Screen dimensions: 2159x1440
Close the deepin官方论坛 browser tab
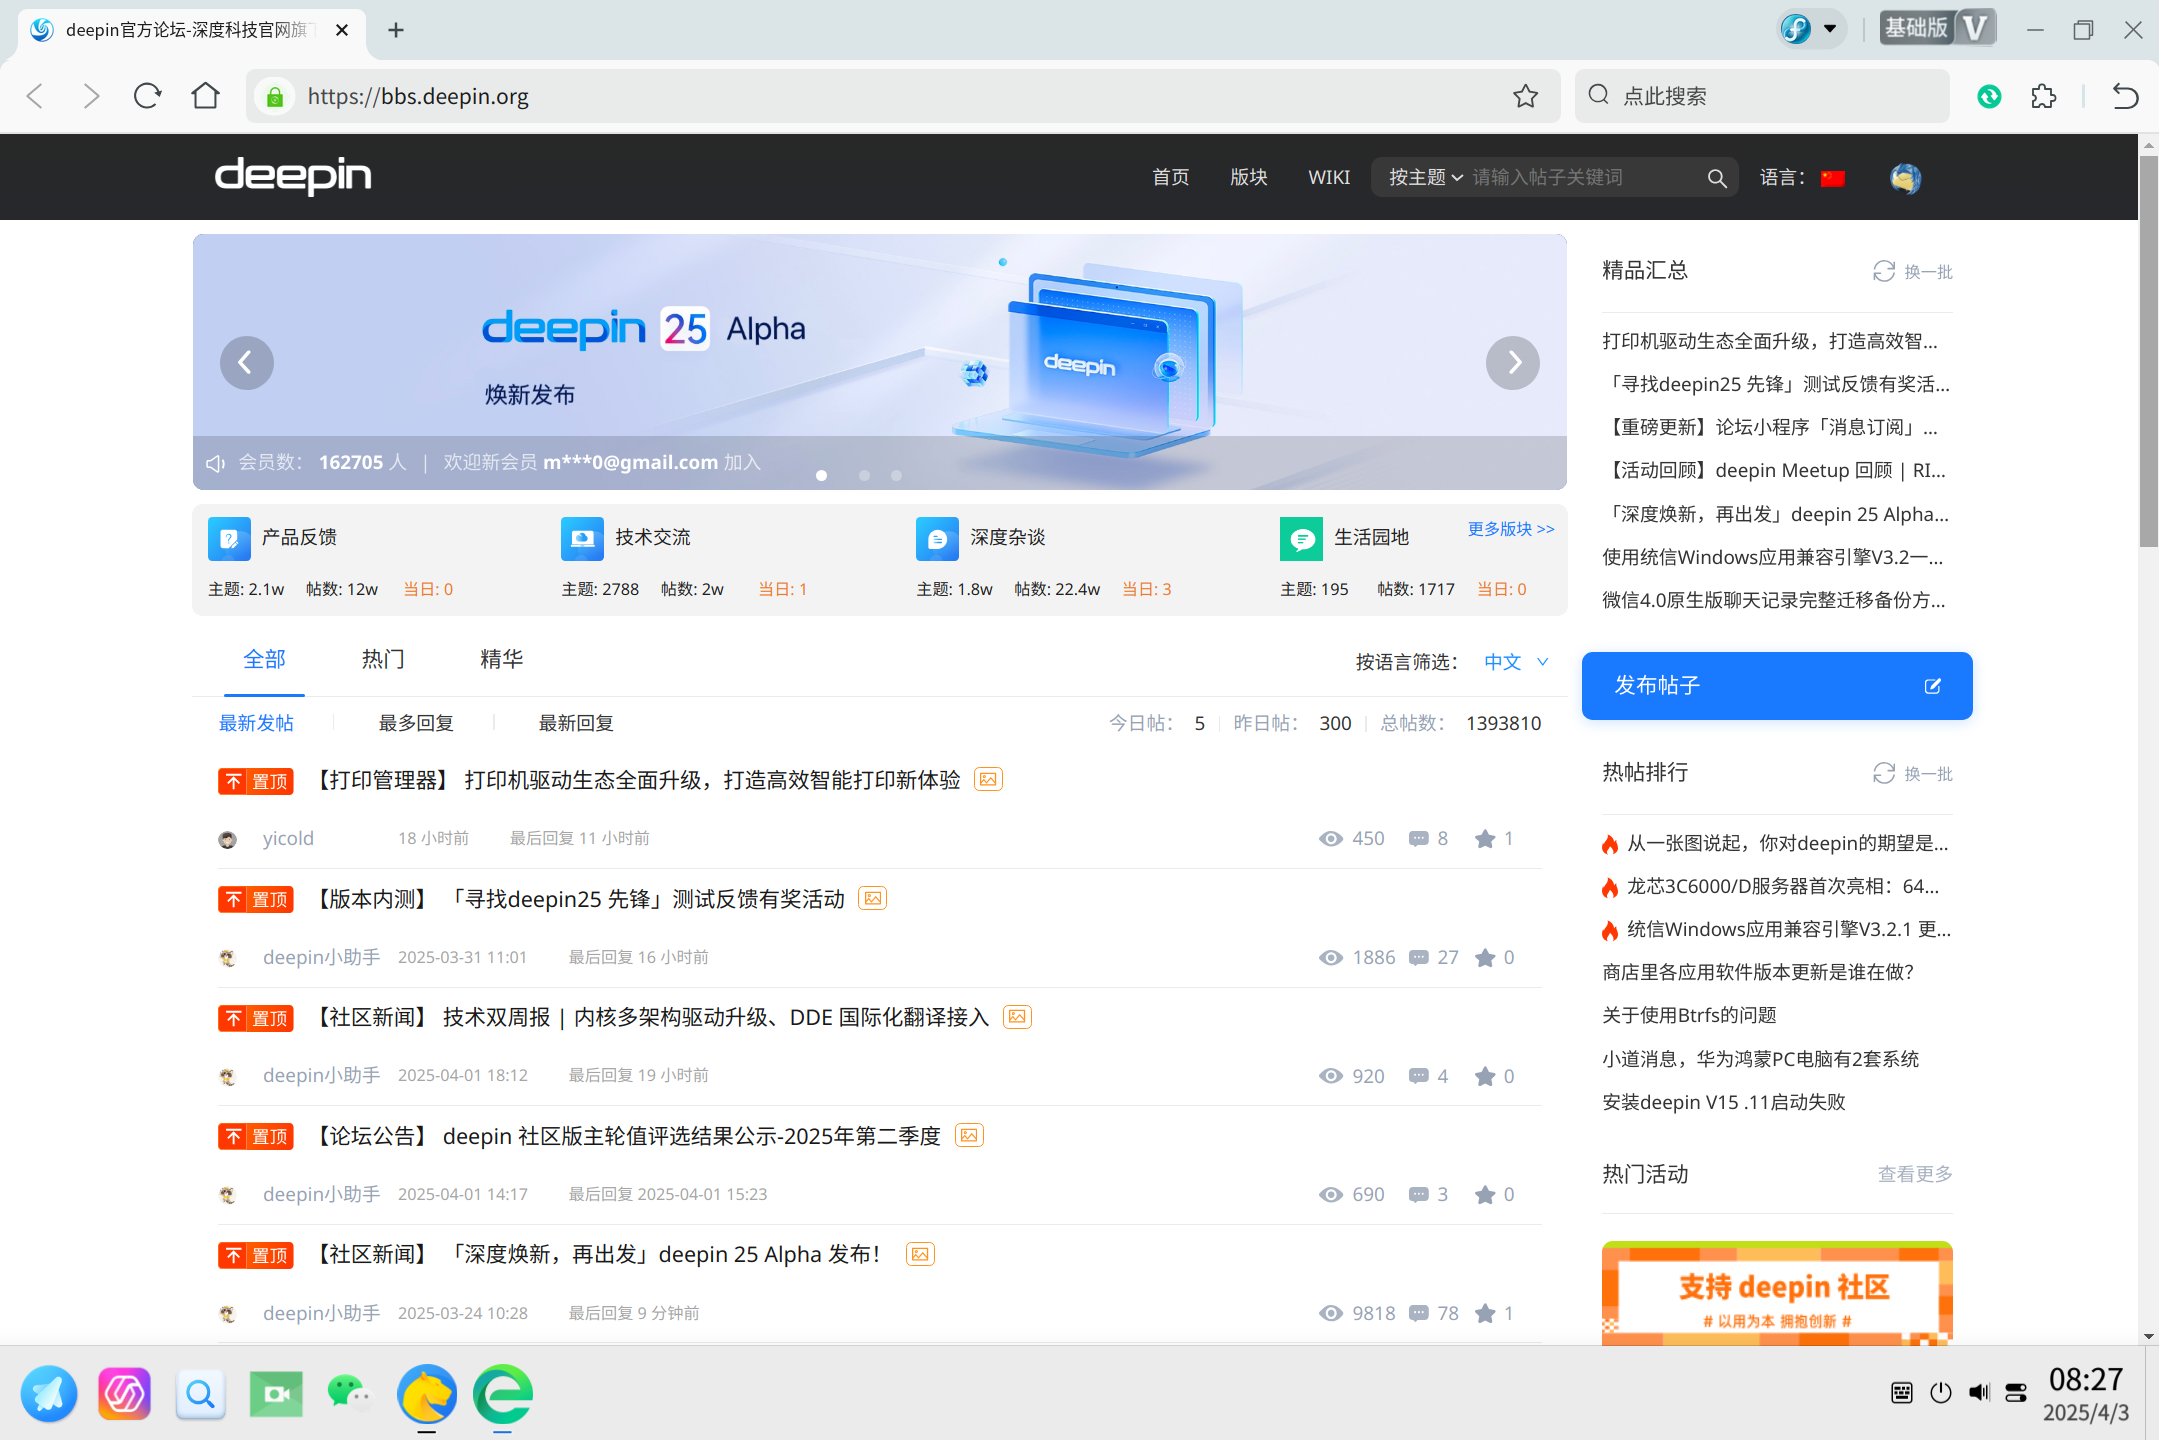pos(342,30)
